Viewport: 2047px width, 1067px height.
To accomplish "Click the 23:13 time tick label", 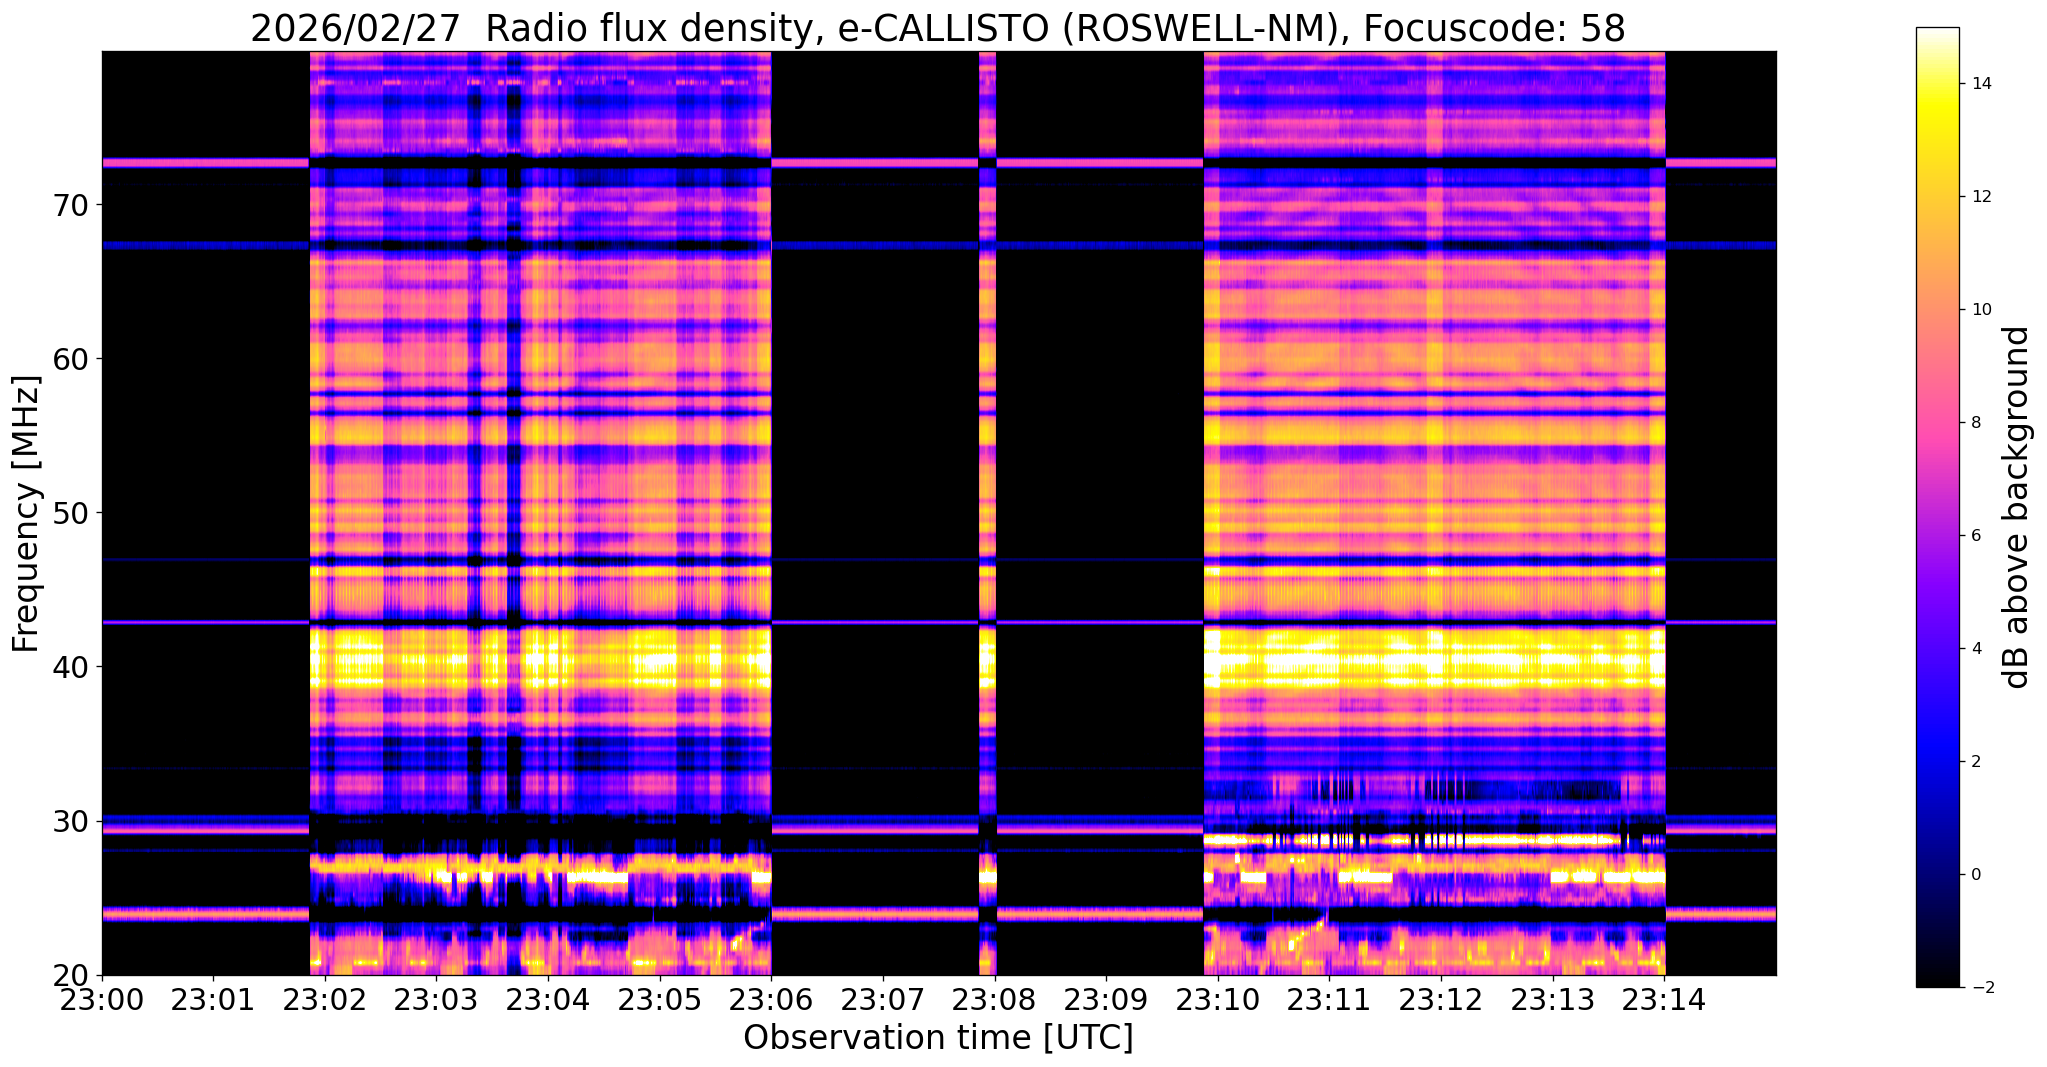I will pyautogui.click(x=1552, y=999).
